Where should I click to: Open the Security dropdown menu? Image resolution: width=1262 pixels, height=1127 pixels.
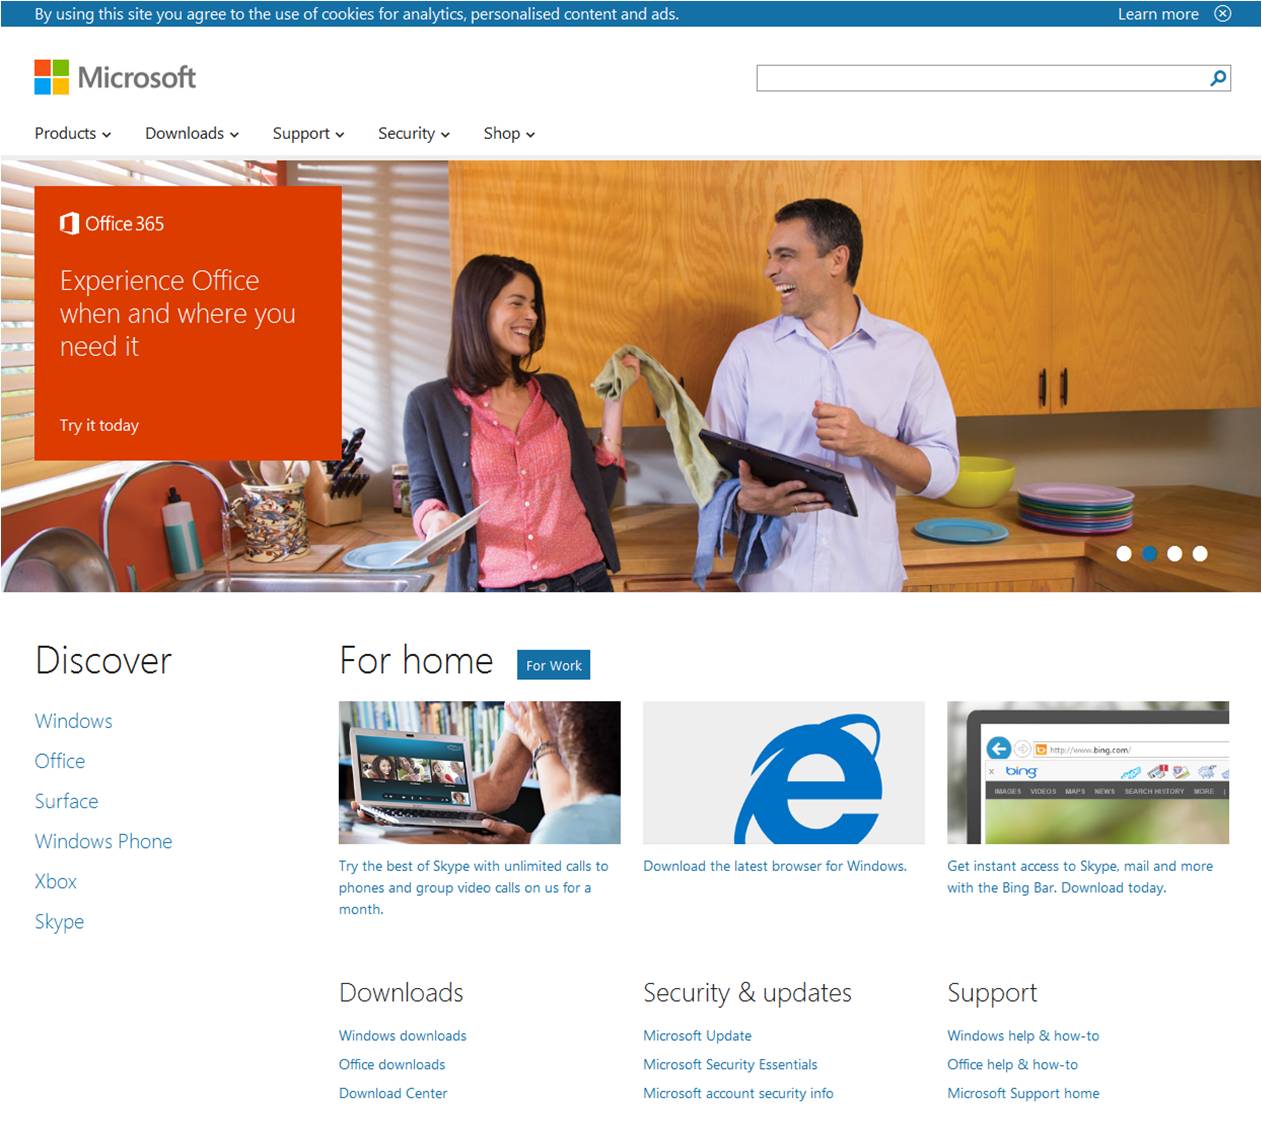pyautogui.click(x=414, y=133)
